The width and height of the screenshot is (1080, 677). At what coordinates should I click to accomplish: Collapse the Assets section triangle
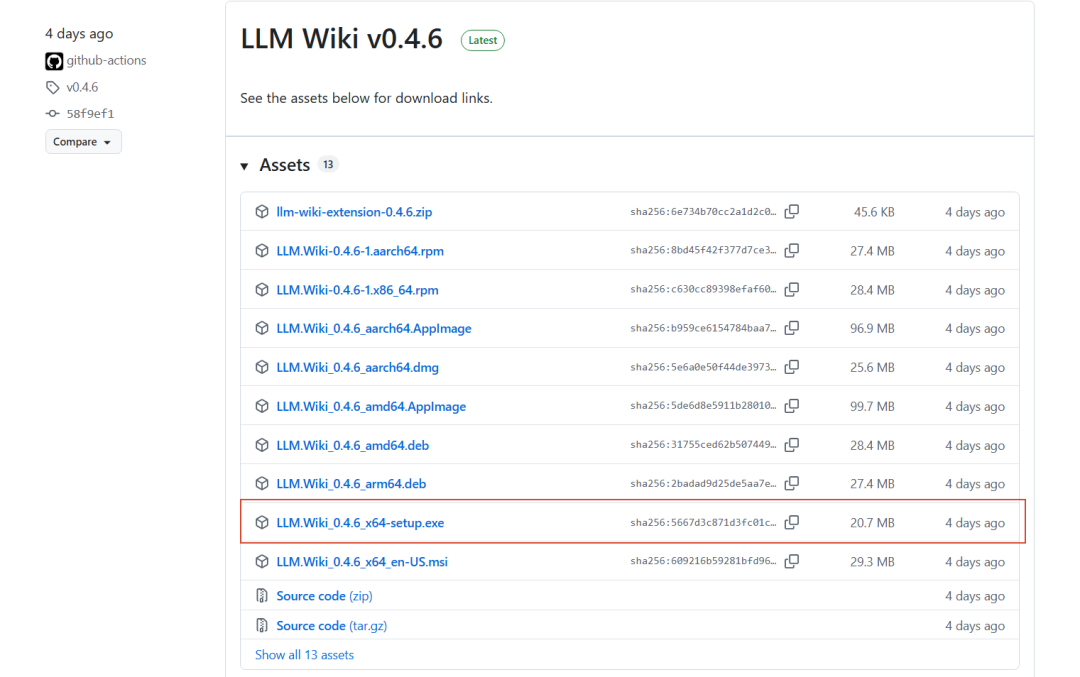tap(245, 166)
